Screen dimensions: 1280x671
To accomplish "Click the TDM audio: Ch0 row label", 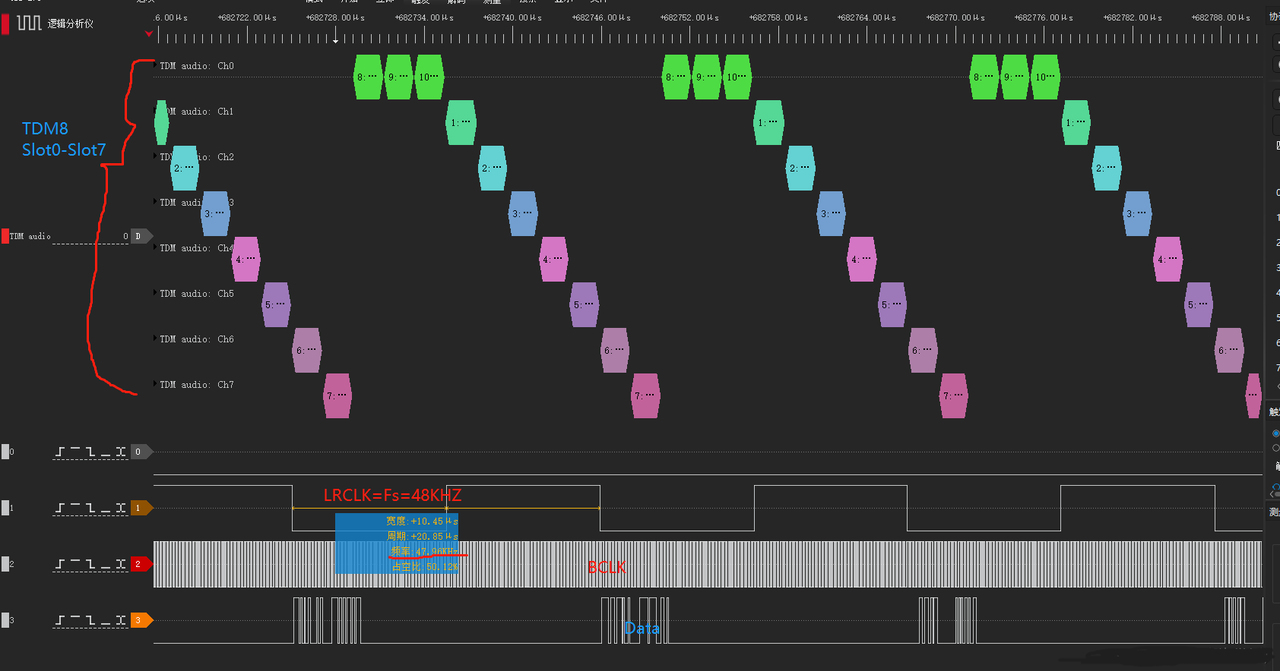I will point(197,66).
